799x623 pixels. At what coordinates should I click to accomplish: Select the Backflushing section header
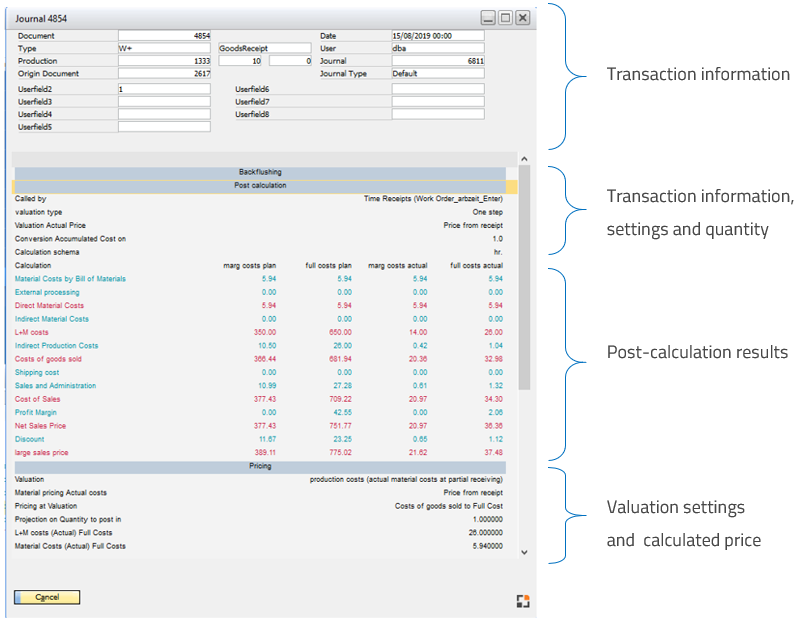(261, 172)
